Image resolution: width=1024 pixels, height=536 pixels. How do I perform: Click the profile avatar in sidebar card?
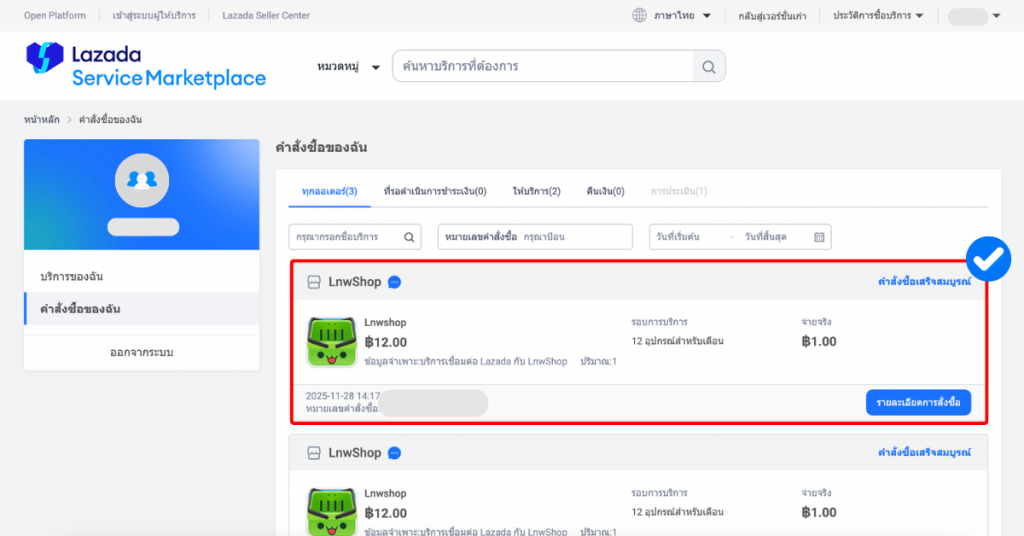tap(141, 180)
